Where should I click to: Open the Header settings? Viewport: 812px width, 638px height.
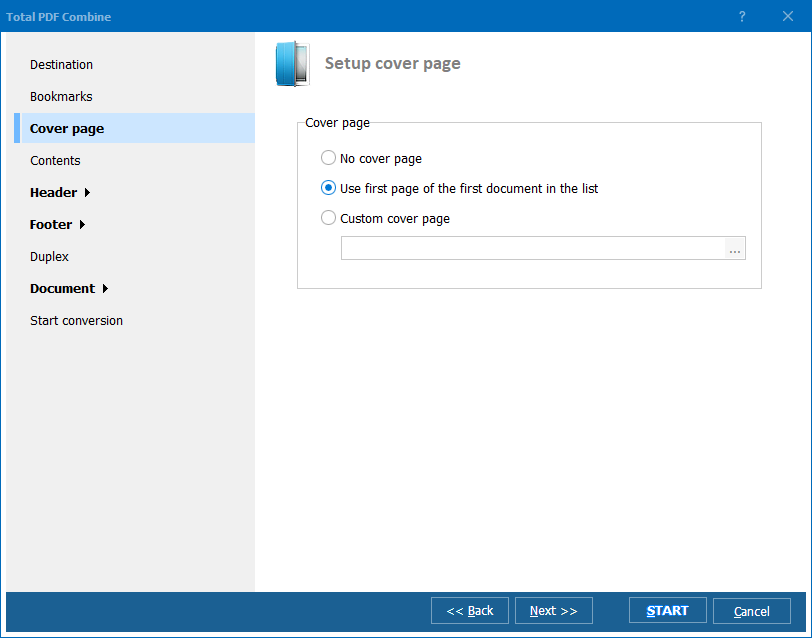pos(53,193)
